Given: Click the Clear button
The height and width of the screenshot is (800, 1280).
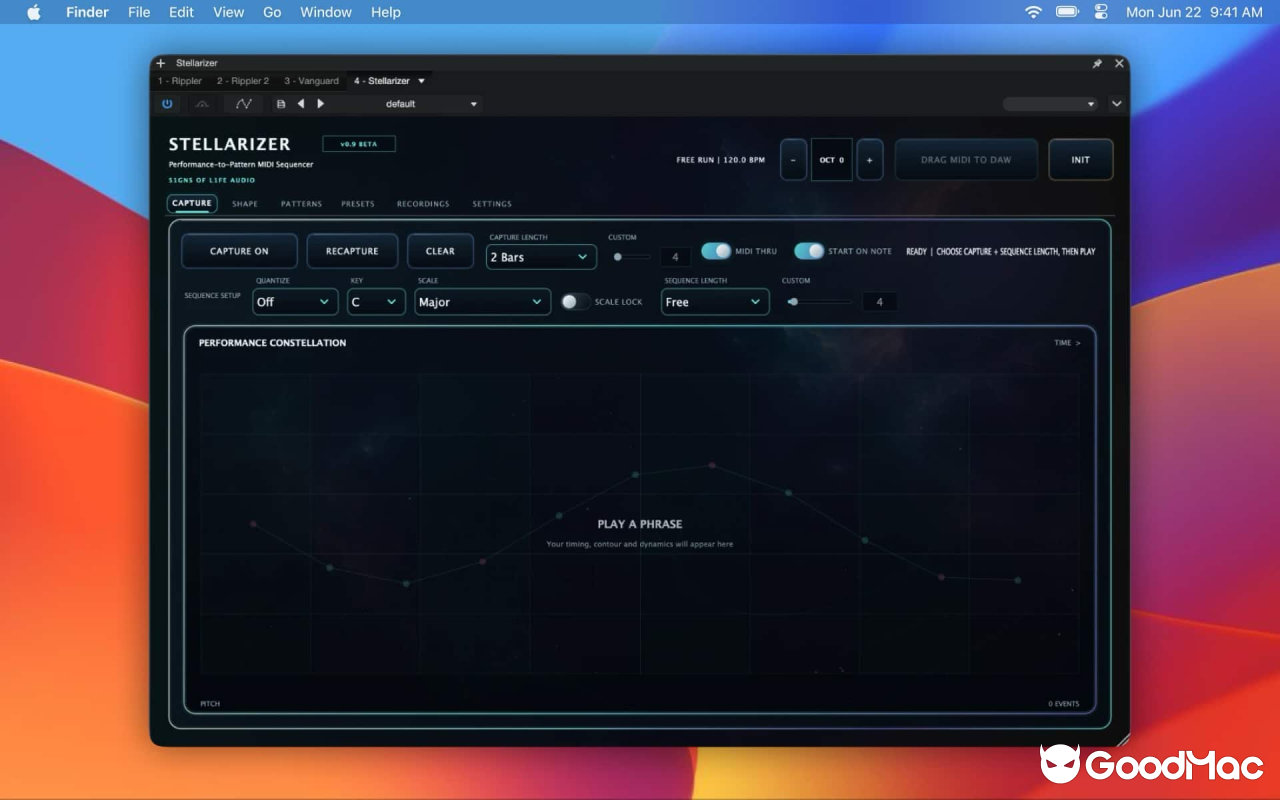Looking at the screenshot, I should (440, 251).
